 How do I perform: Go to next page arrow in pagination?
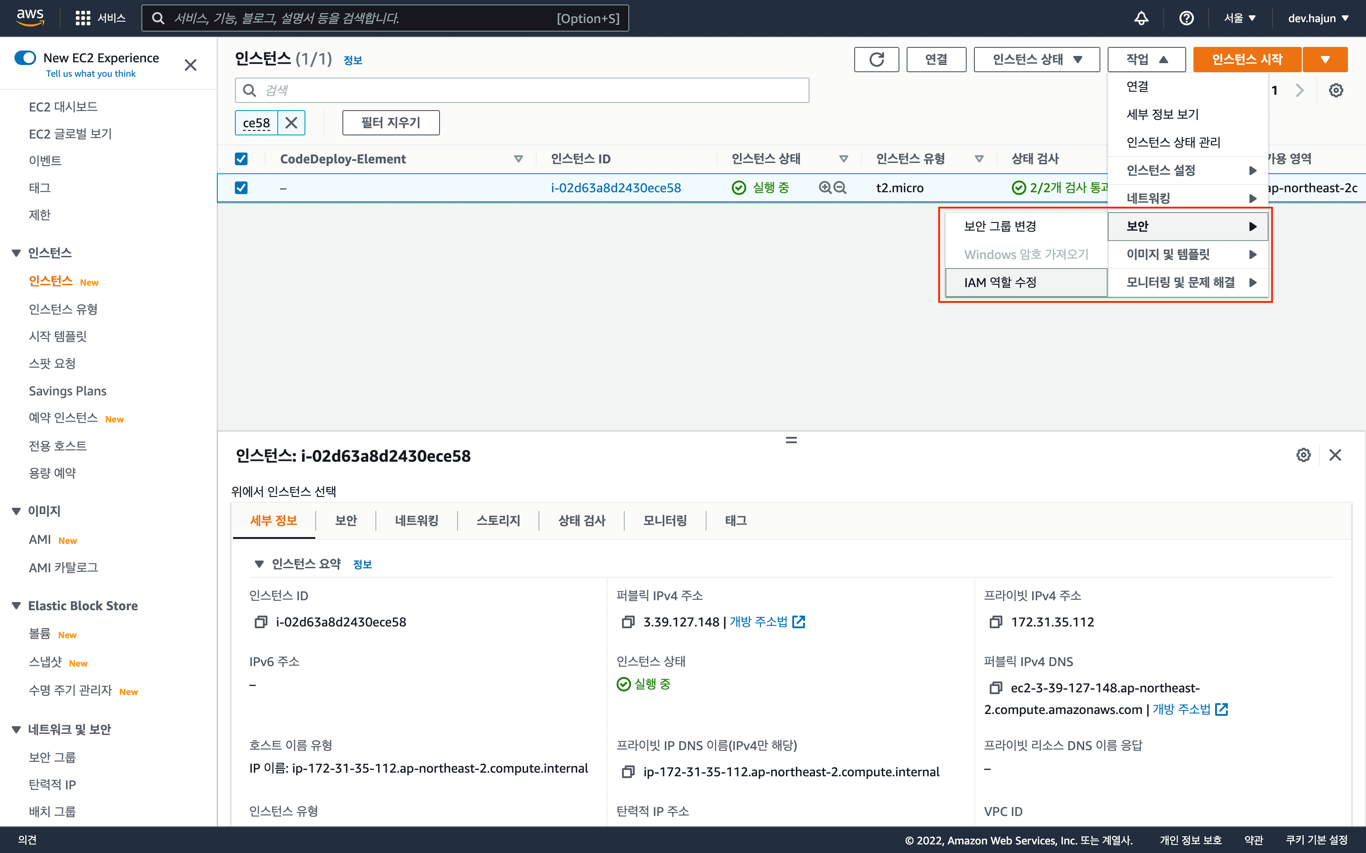[1300, 90]
